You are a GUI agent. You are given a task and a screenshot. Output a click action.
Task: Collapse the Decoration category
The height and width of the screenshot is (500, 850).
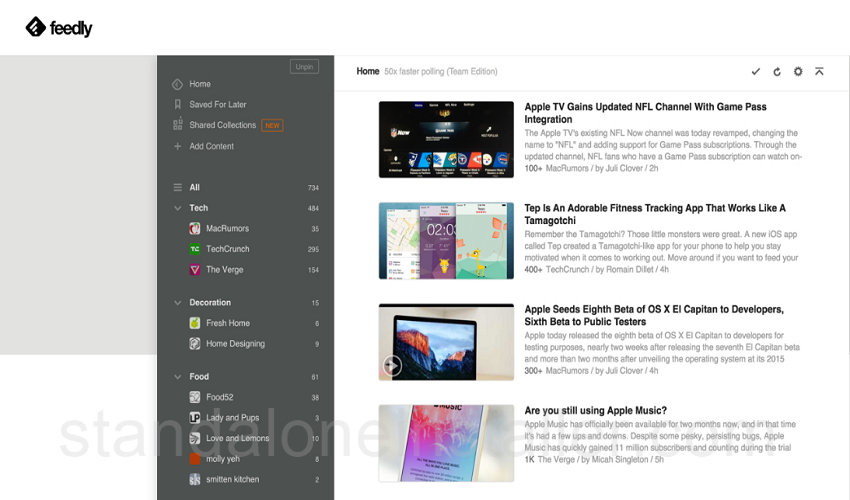[x=177, y=303]
